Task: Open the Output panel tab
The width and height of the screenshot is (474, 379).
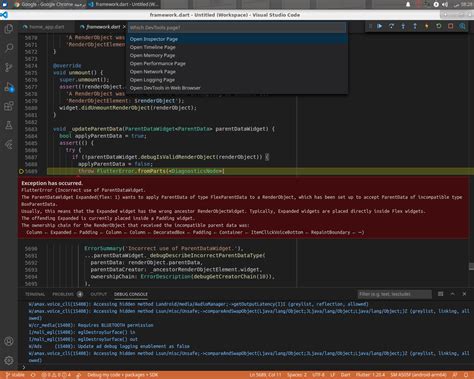Action: [99, 294]
